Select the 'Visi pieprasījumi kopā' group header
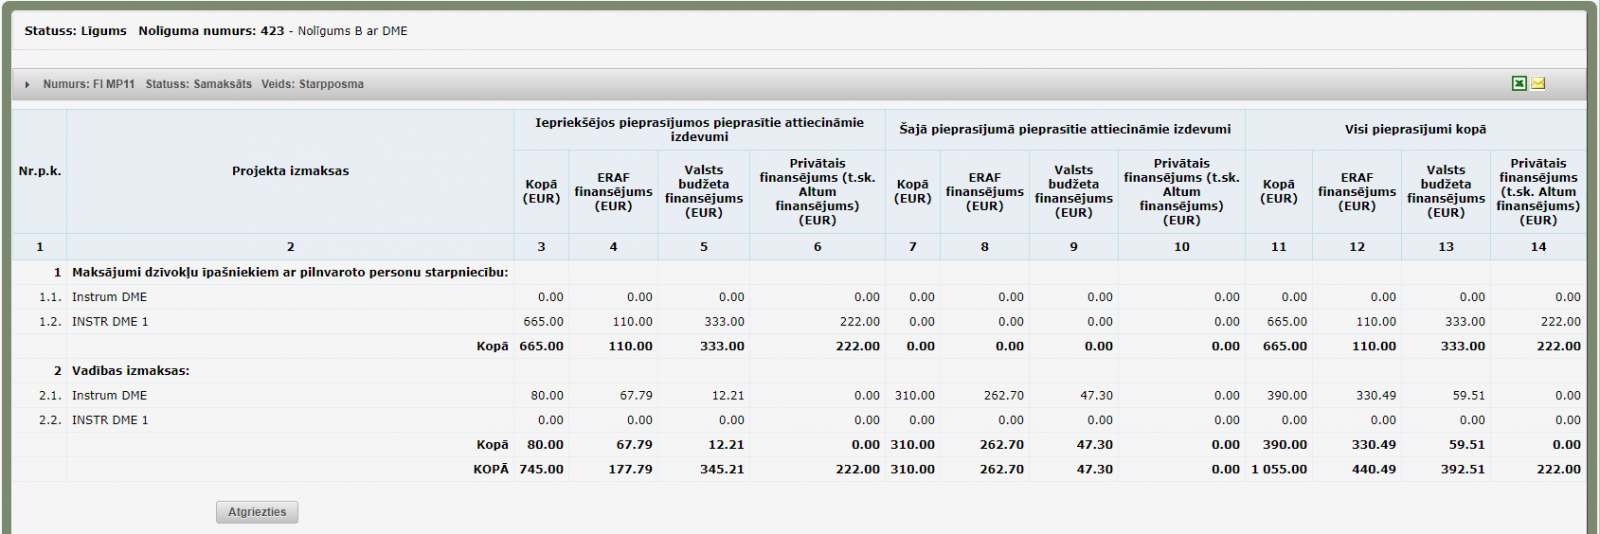Viewport: 1600px width, 534px height. point(1415,129)
